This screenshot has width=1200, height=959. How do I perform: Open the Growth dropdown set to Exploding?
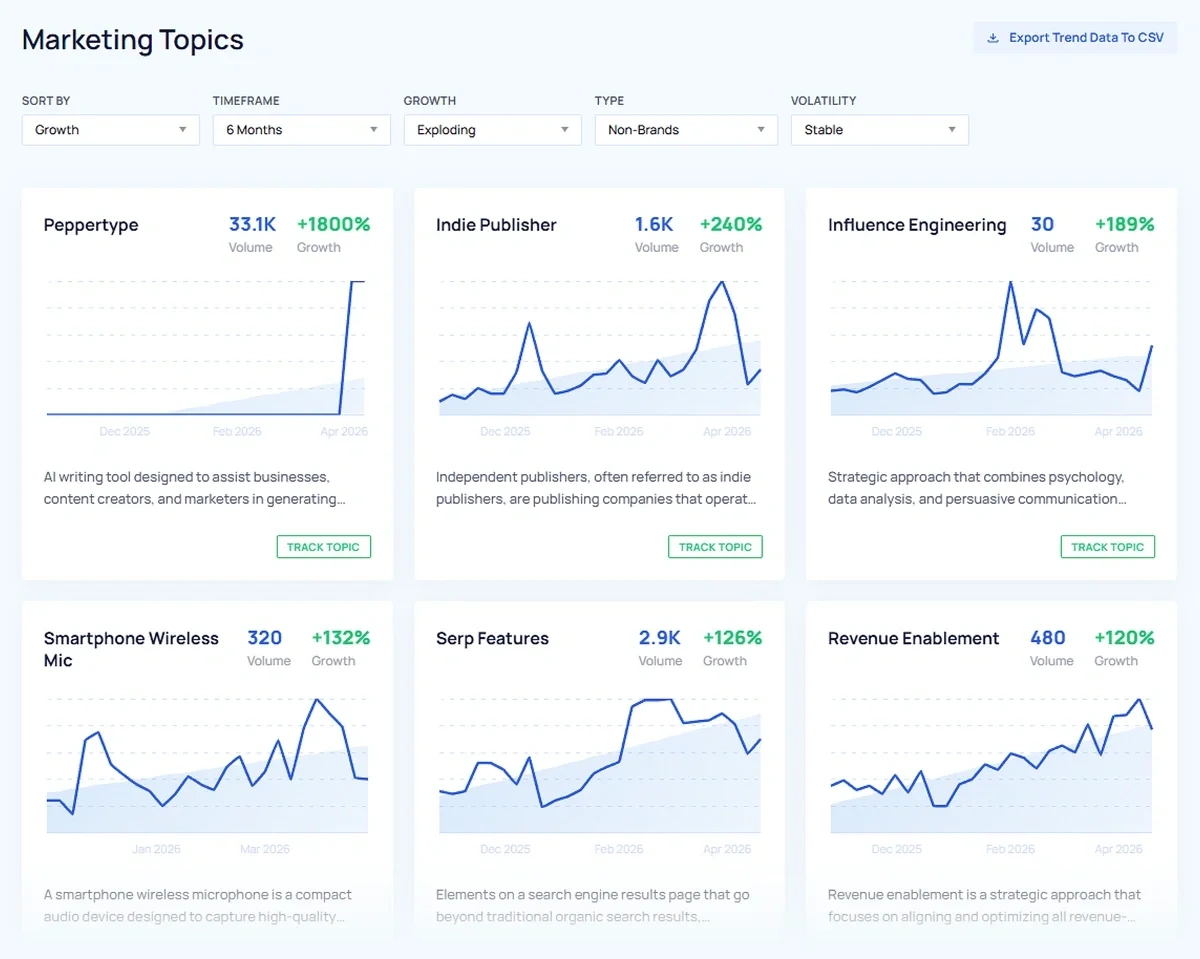point(492,129)
